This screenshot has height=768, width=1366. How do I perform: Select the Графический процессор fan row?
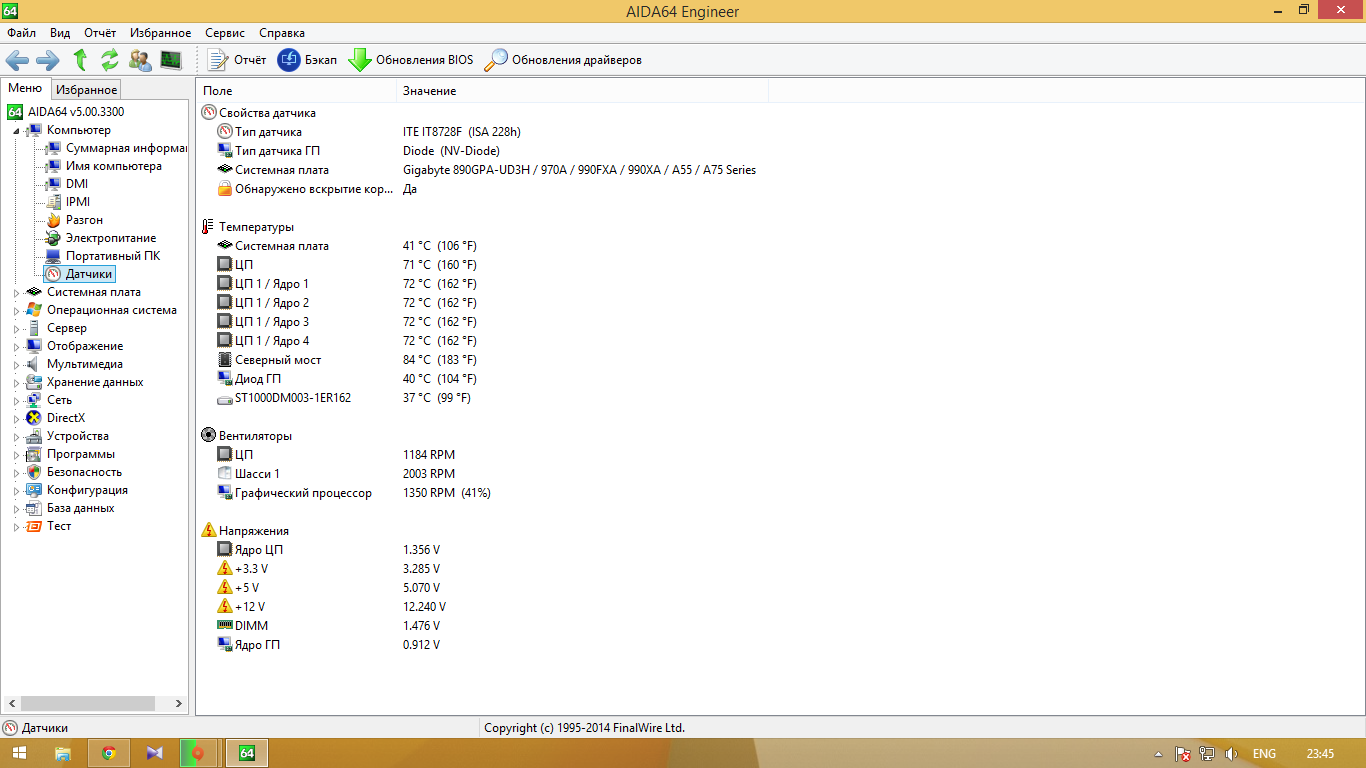[353, 493]
